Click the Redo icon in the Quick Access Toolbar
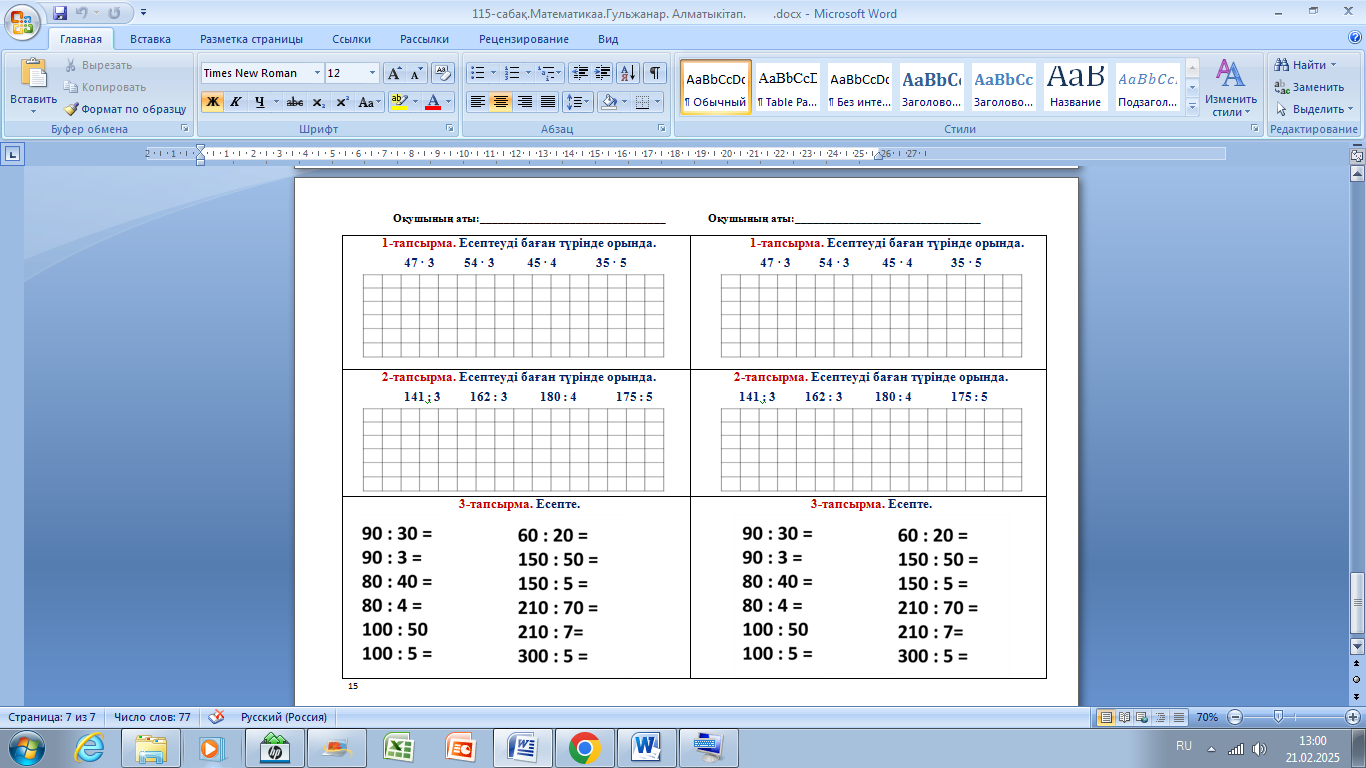 click(x=113, y=14)
